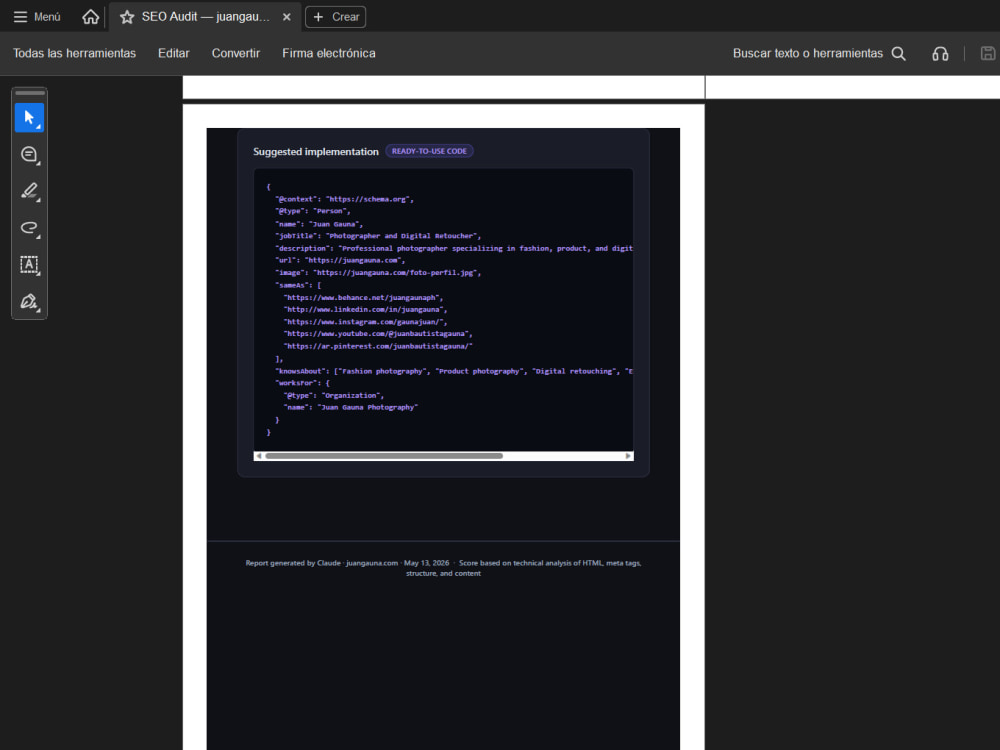Select the text box tool

29,264
